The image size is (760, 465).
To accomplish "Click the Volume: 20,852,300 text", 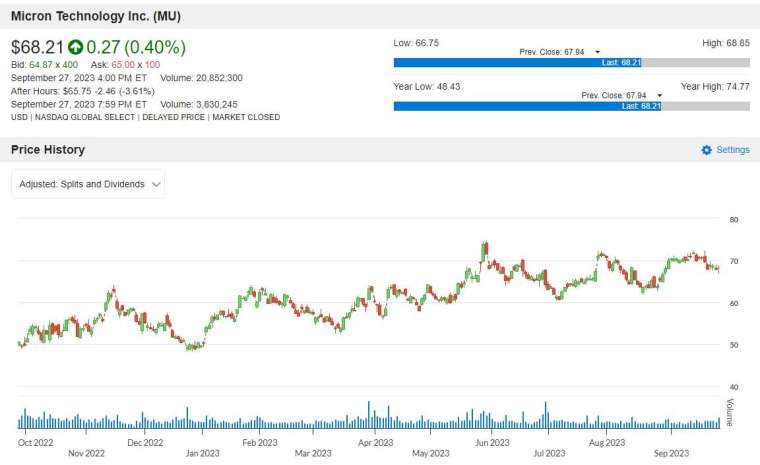I will (x=201, y=78).
